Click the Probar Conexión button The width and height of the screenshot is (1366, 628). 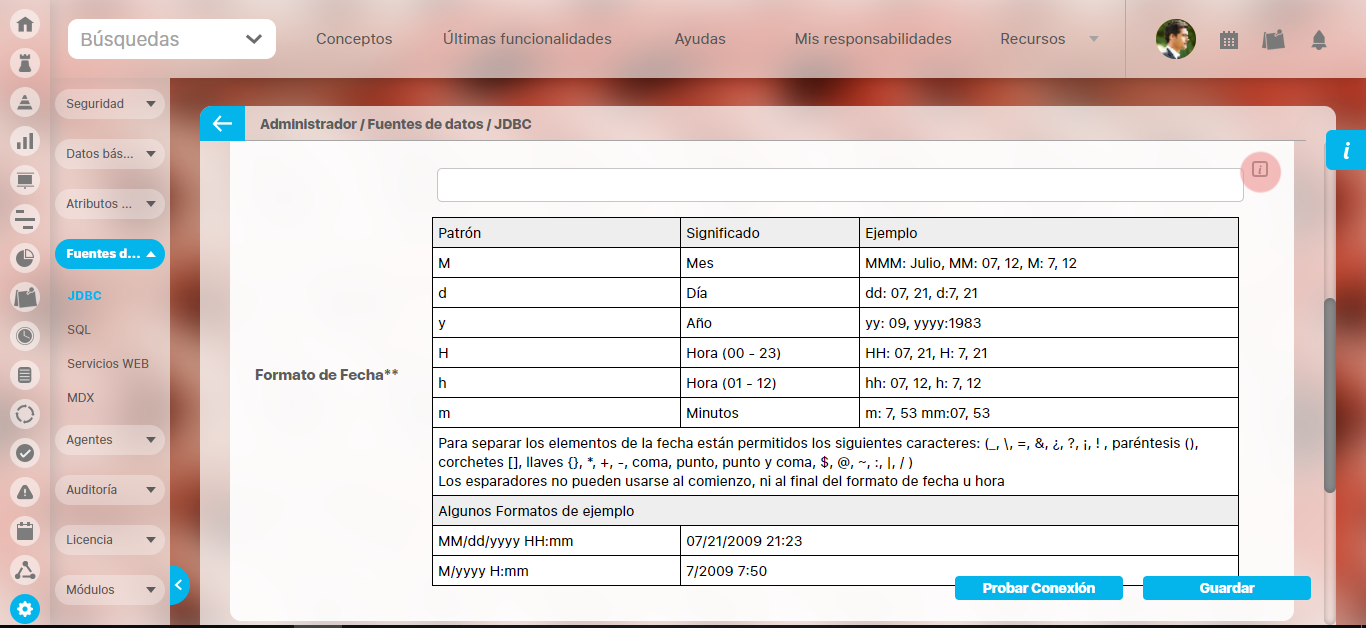1038,588
